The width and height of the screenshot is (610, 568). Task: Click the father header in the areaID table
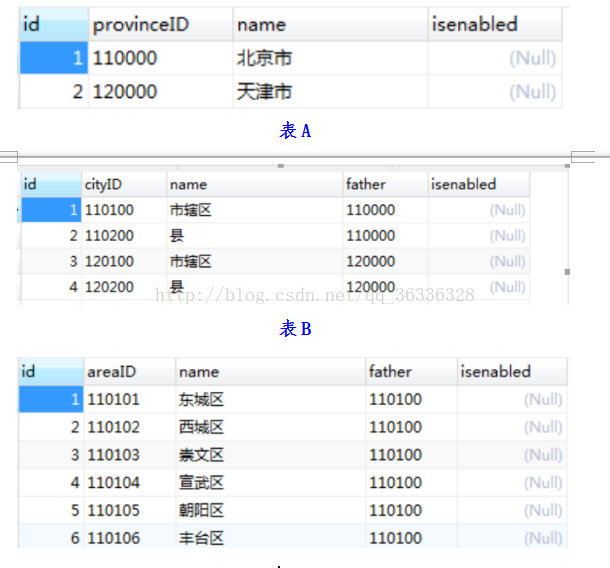(x=411, y=372)
